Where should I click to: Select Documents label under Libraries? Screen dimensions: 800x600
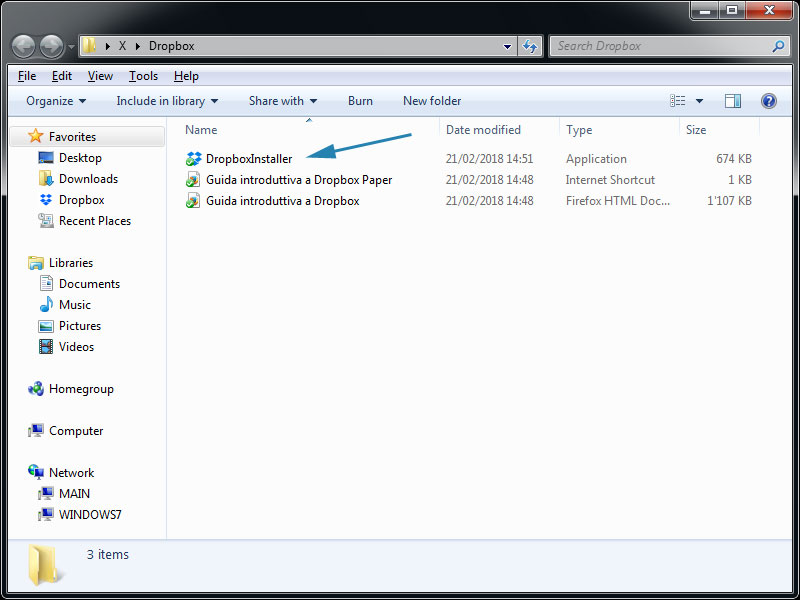pos(89,284)
